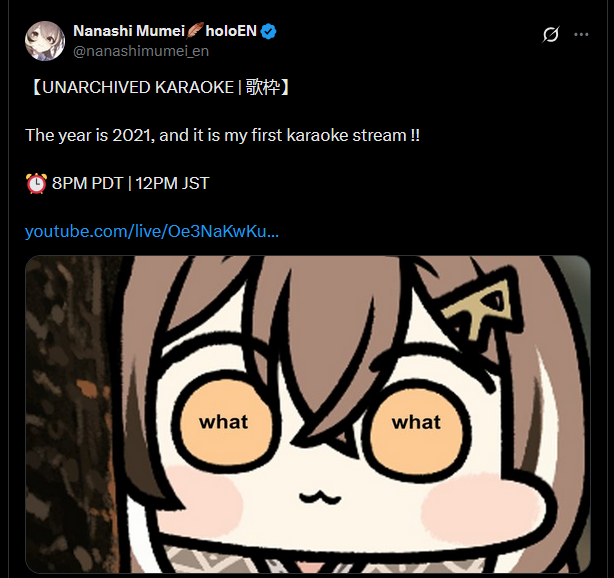Open Nanashi Mumei's profile avatar

click(x=45, y=41)
